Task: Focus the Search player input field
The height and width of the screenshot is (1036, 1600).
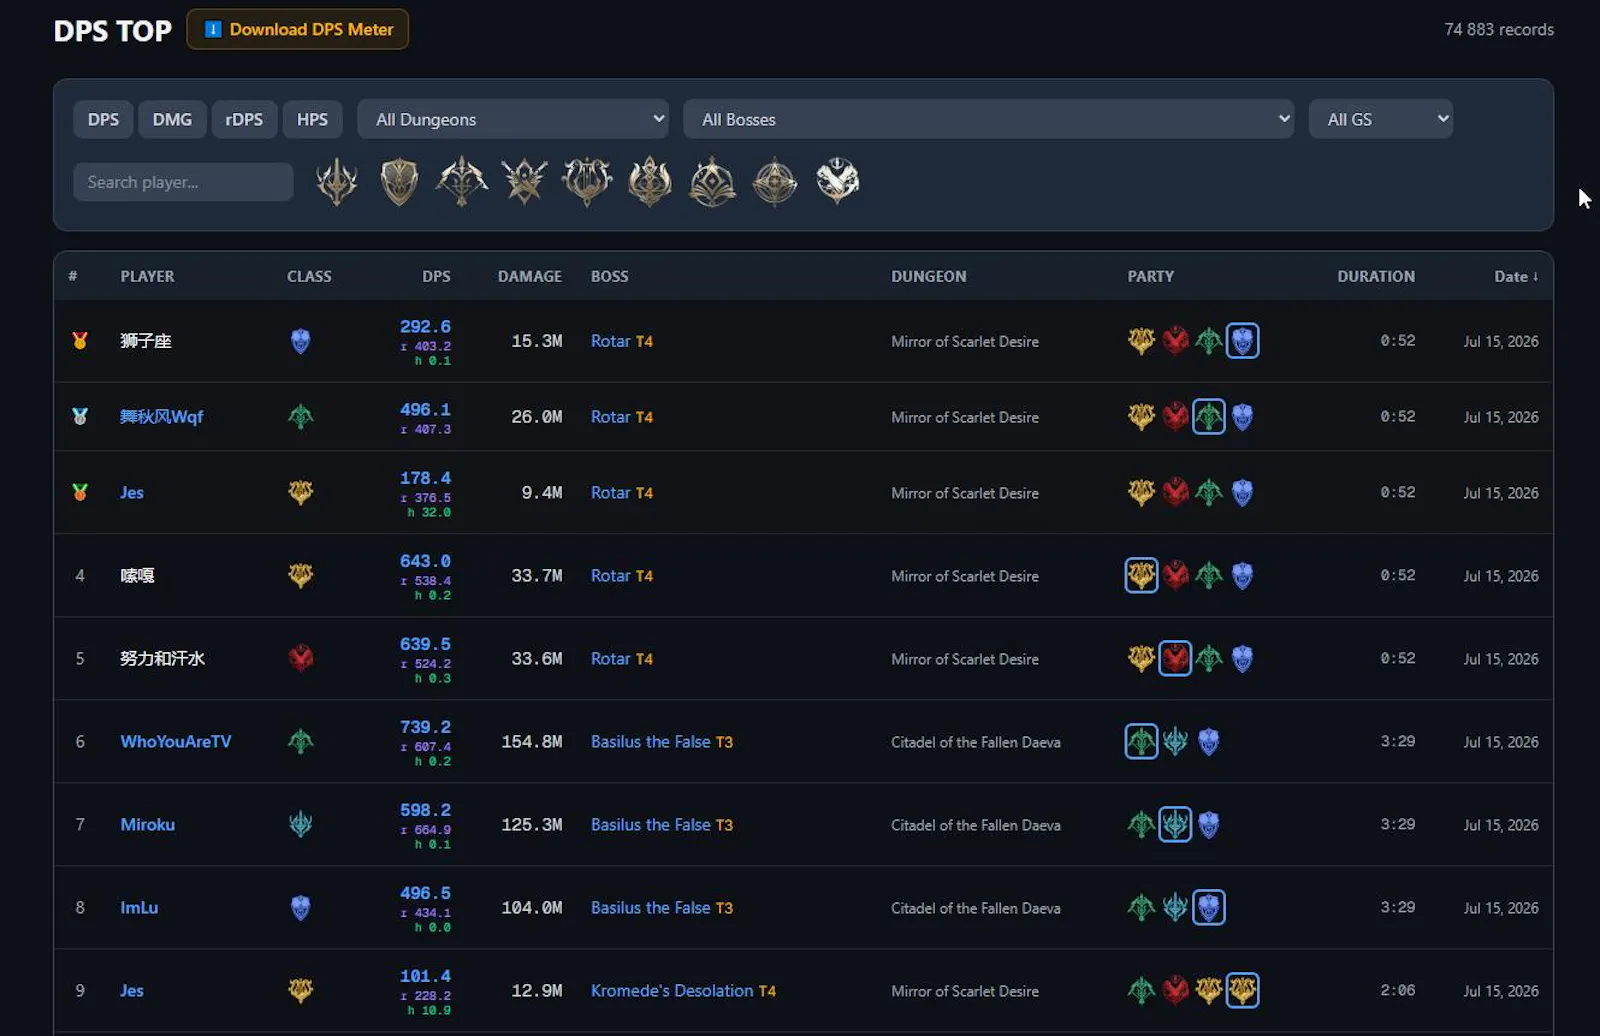Action: point(183,182)
